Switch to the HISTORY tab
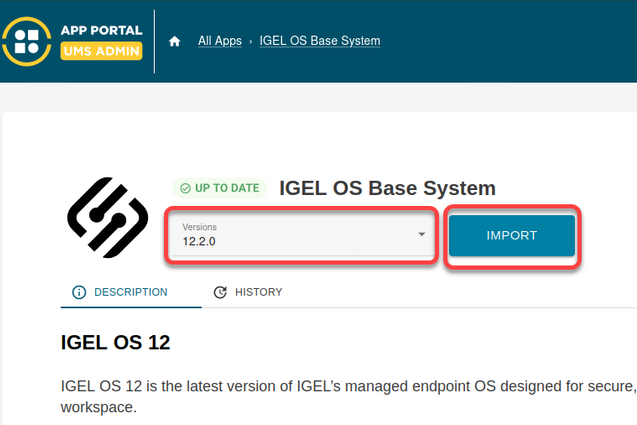 (x=258, y=292)
